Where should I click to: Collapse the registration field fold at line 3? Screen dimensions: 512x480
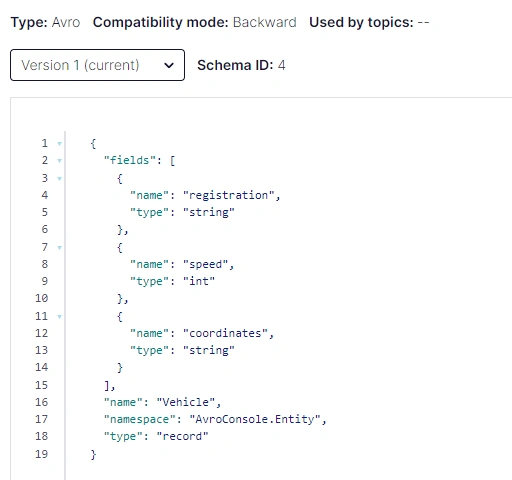[59, 179]
